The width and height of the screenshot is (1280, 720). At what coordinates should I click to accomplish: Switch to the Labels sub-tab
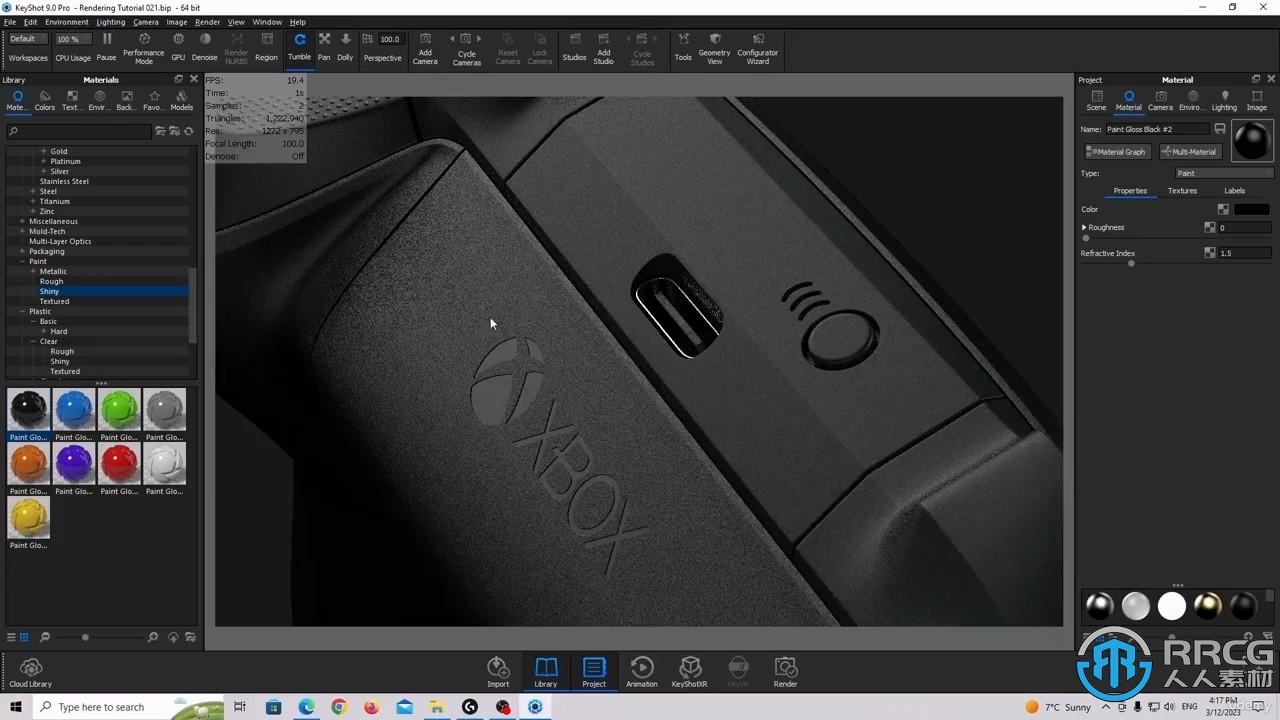click(1235, 191)
